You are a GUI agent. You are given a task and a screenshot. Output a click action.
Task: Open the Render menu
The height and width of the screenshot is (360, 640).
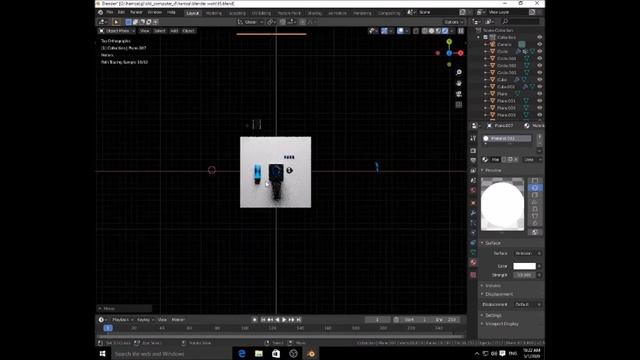[136, 12]
